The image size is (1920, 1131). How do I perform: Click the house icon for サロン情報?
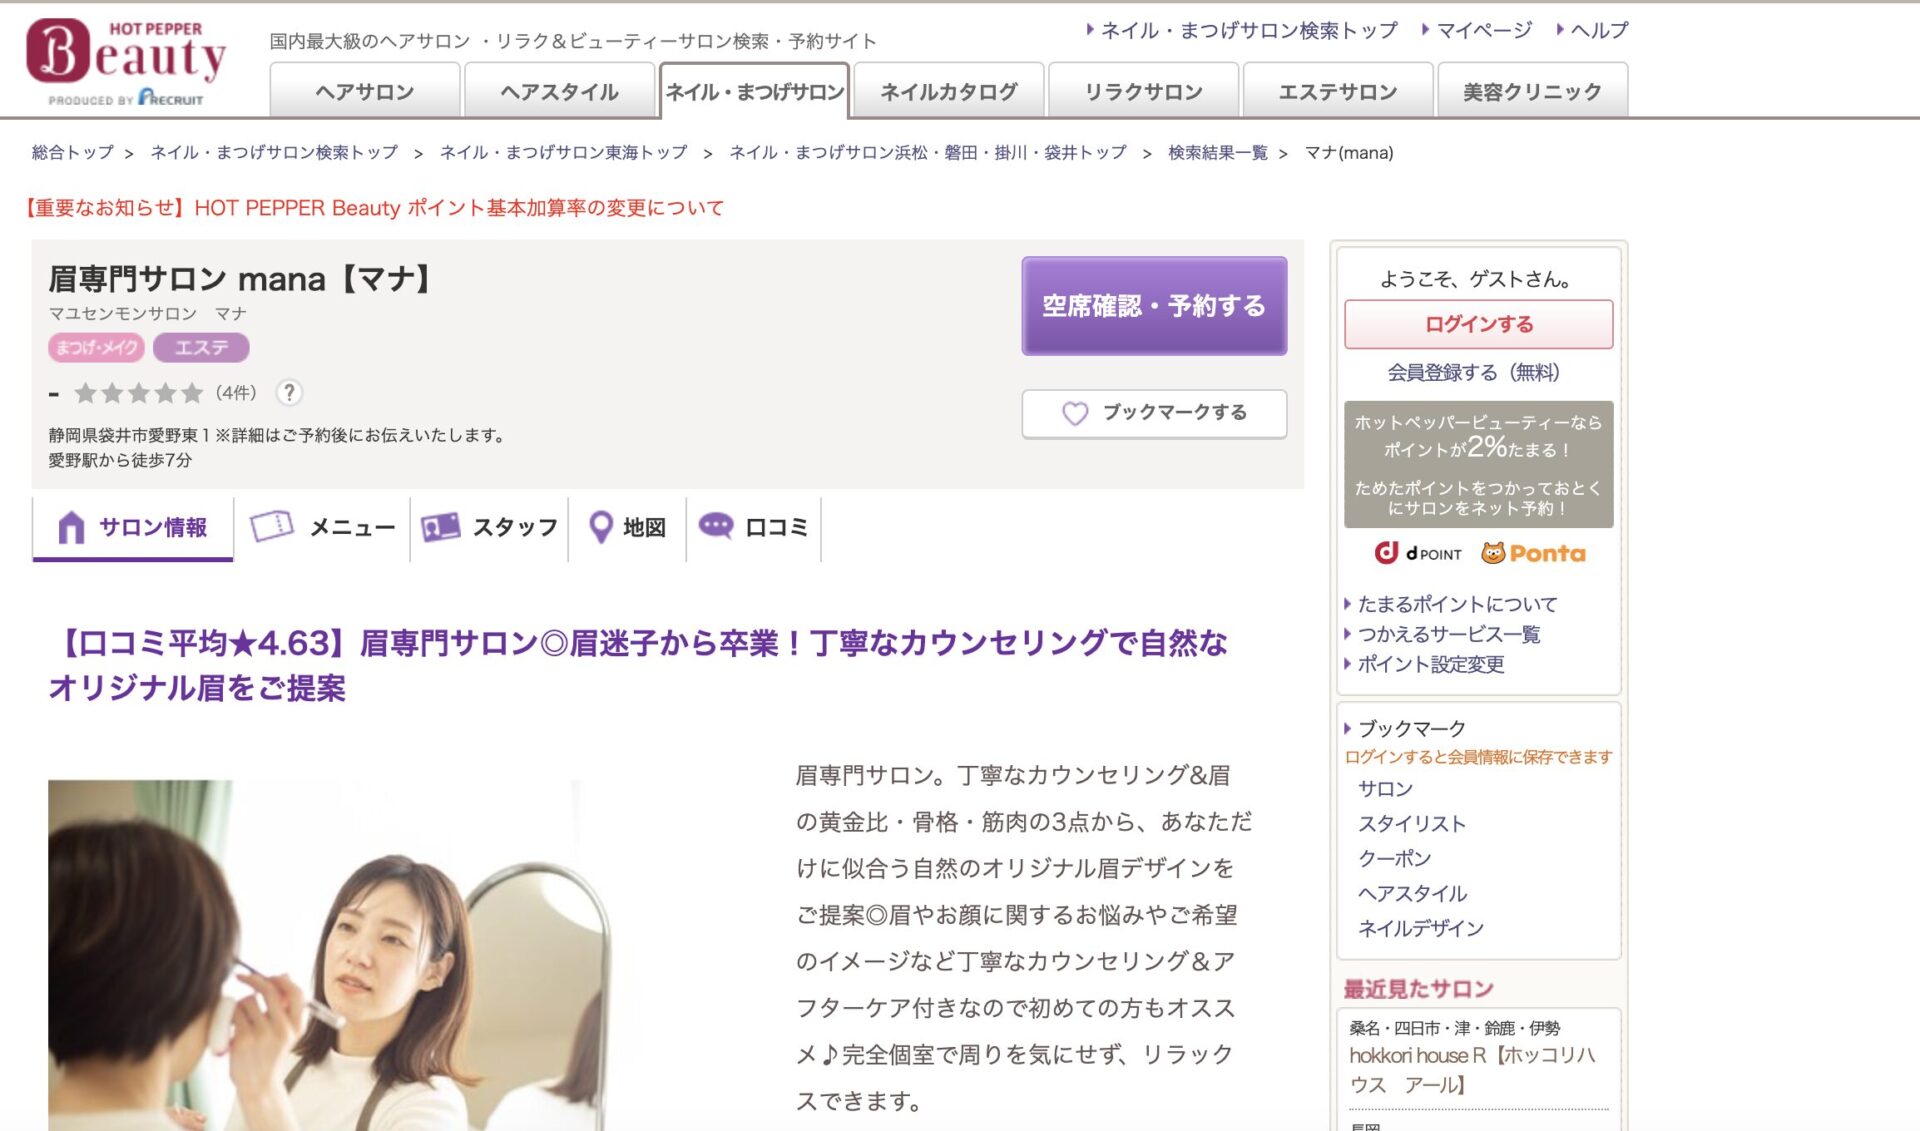coord(71,527)
